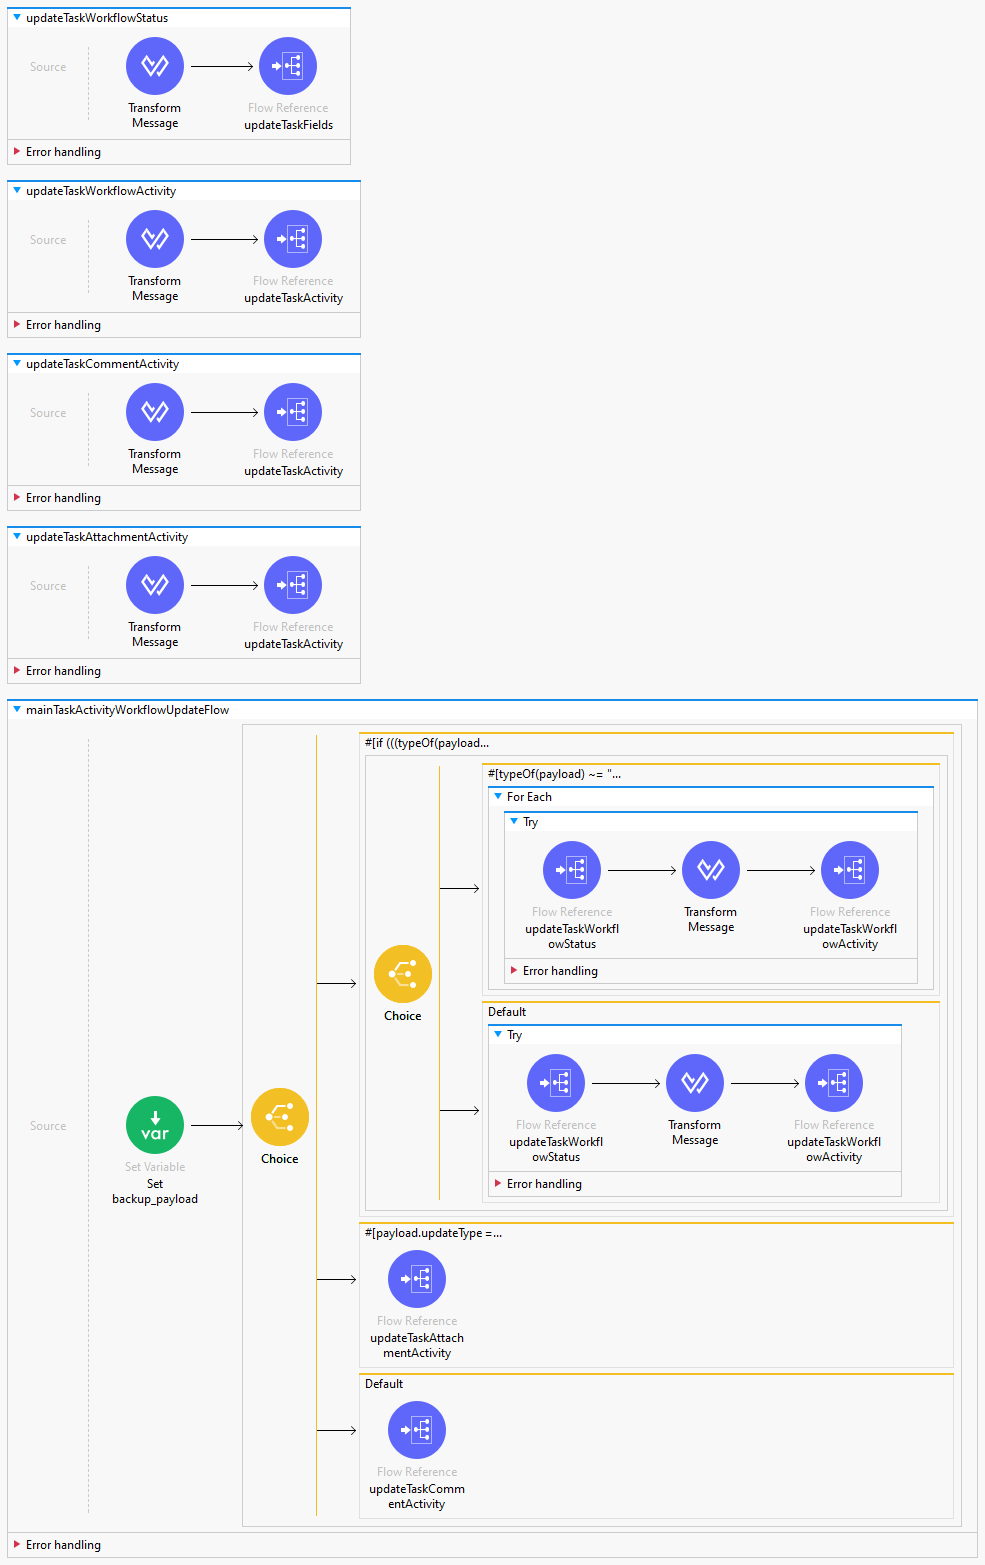Select Transform Message in updateTaskWorkflowStatus flow
The height and width of the screenshot is (1565, 985).
(154, 66)
